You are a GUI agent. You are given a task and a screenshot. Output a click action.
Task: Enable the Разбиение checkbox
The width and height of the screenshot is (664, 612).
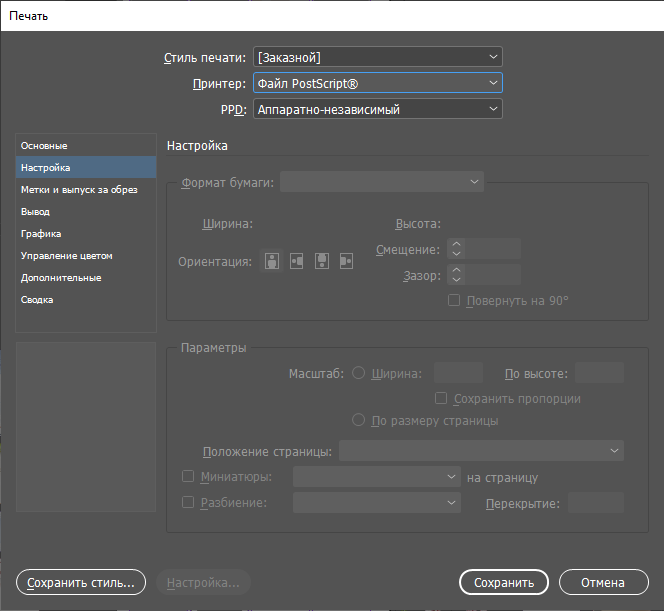coord(188,502)
